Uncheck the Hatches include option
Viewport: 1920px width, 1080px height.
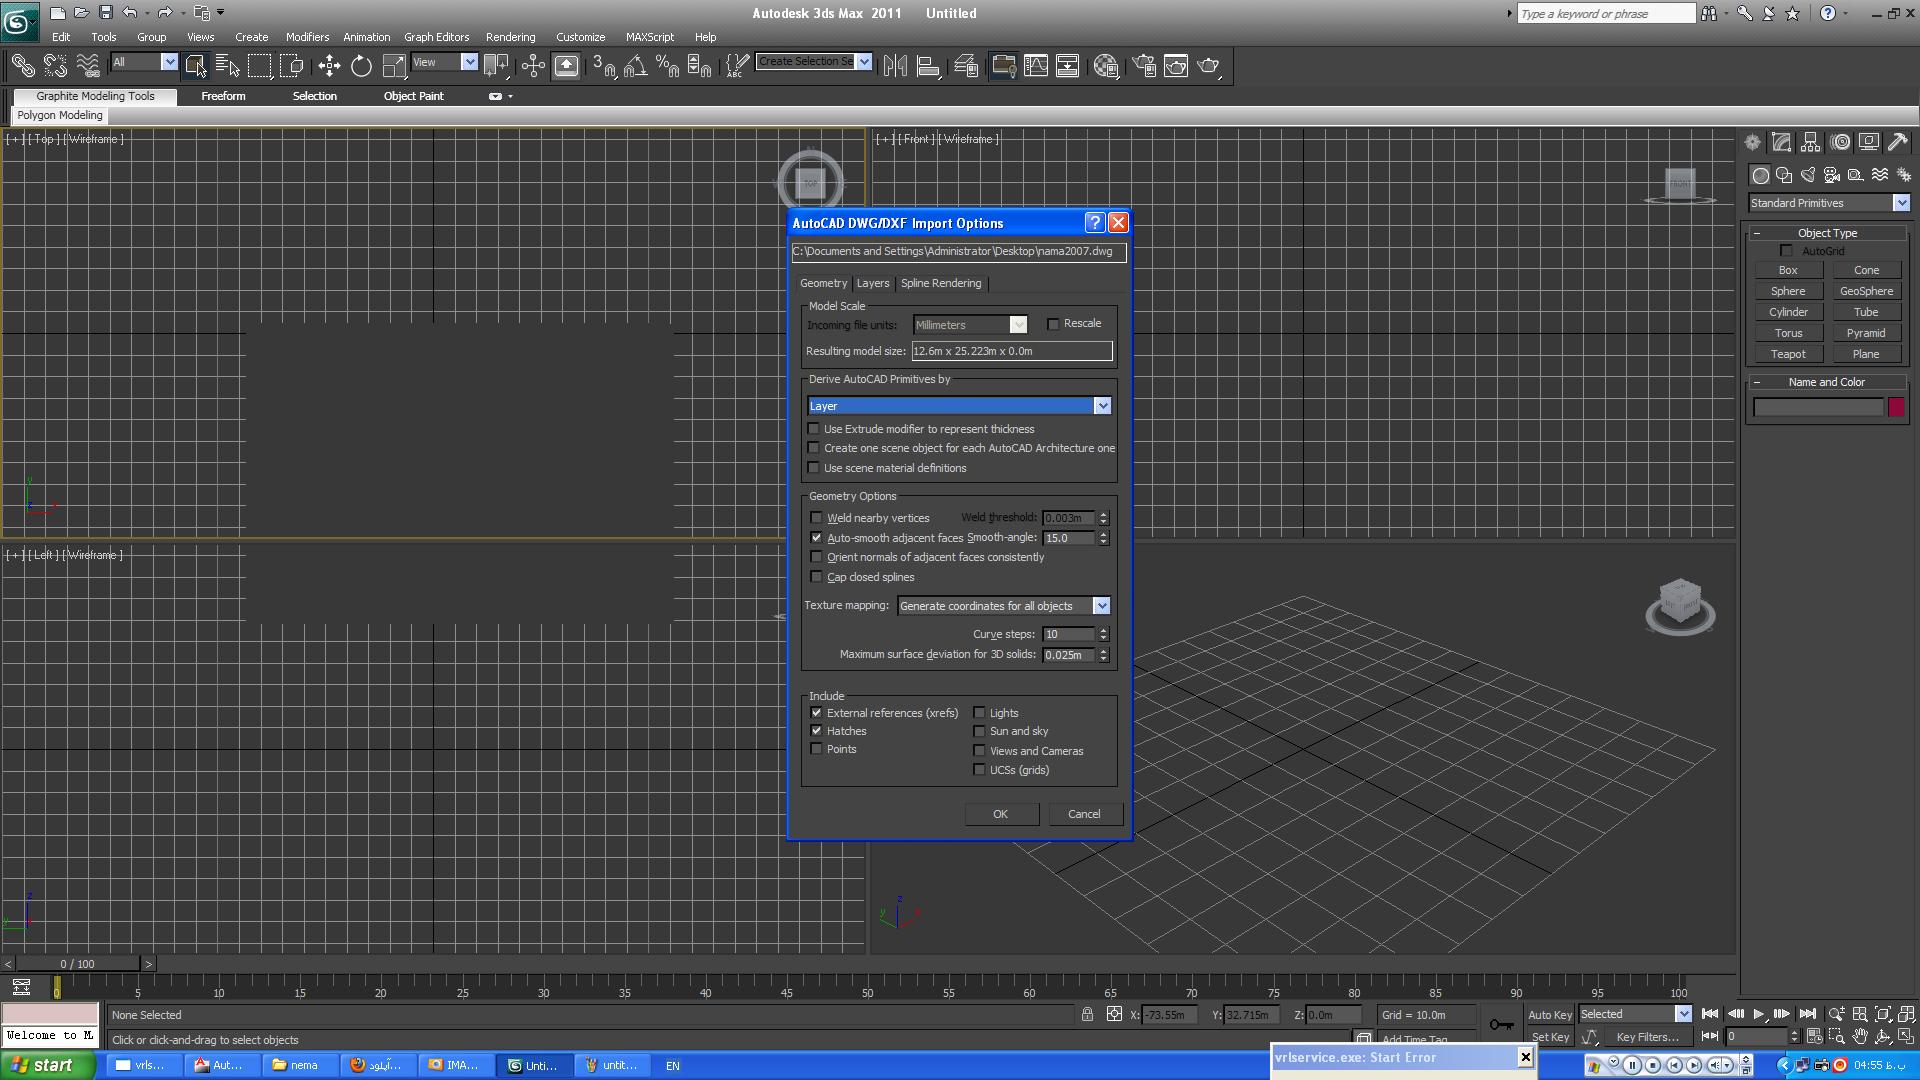816,731
